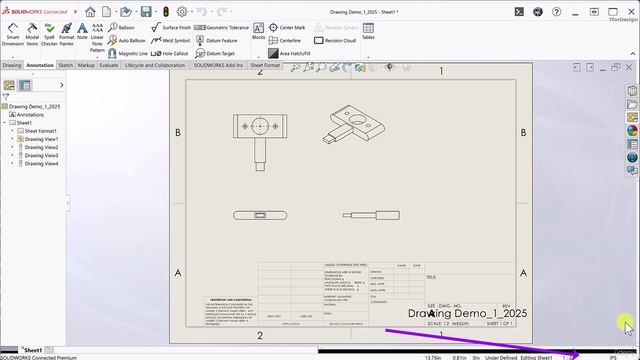This screenshot has height=360, width=640.
Task: Switch to the Sketch ribbon tab
Action: [x=65, y=65]
